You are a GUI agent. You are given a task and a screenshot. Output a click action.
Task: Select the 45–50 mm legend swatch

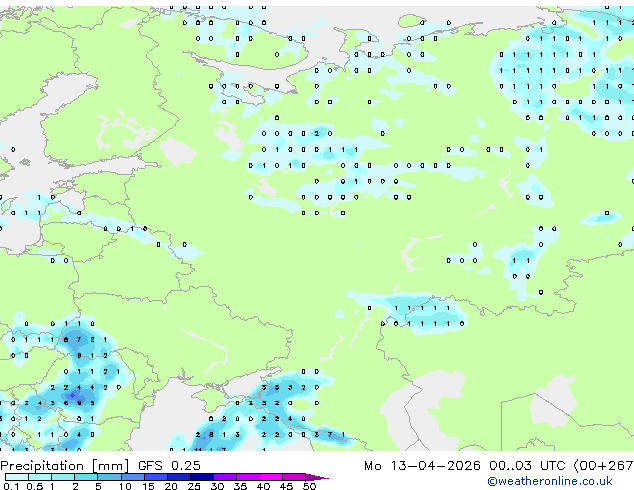294,477
